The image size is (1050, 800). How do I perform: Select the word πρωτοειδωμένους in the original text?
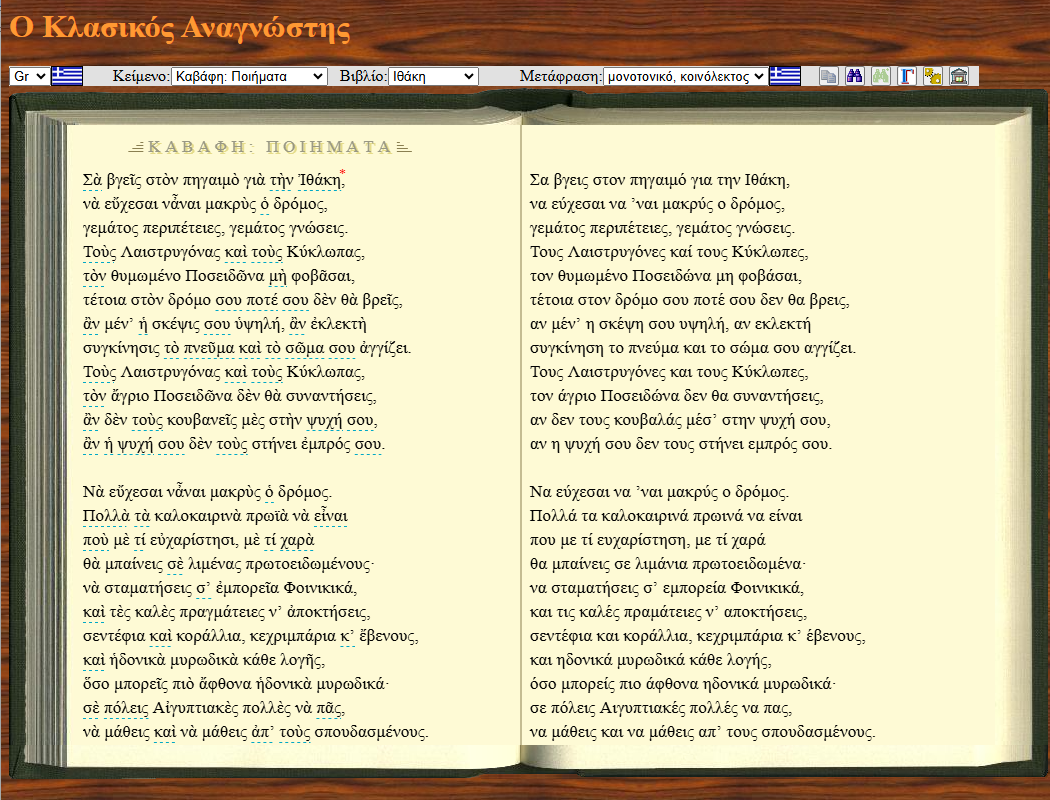[308, 564]
